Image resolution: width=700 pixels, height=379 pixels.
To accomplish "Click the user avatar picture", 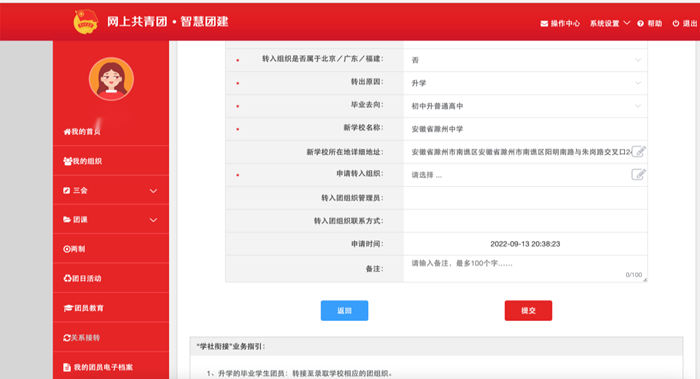I will click(x=111, y=79).
